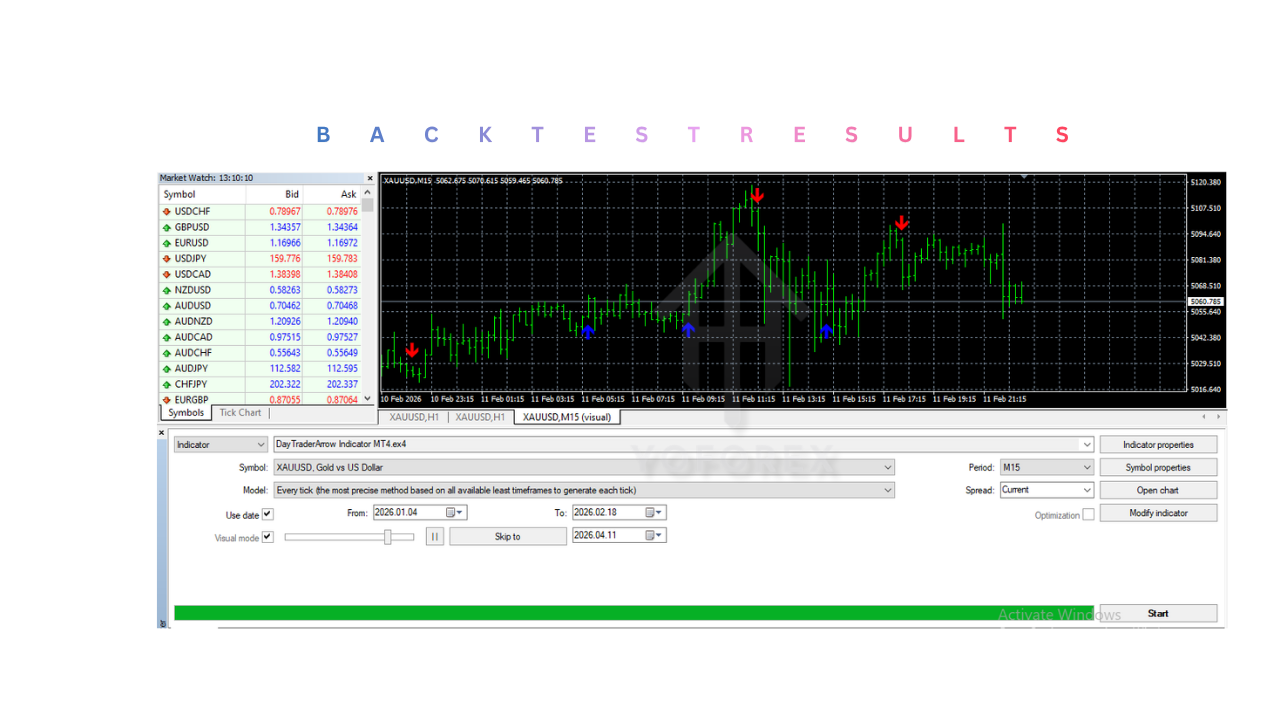Viewport: 1280px width, 720px height.
Task: Uncheck the Use date option
Action: point(266,514)
